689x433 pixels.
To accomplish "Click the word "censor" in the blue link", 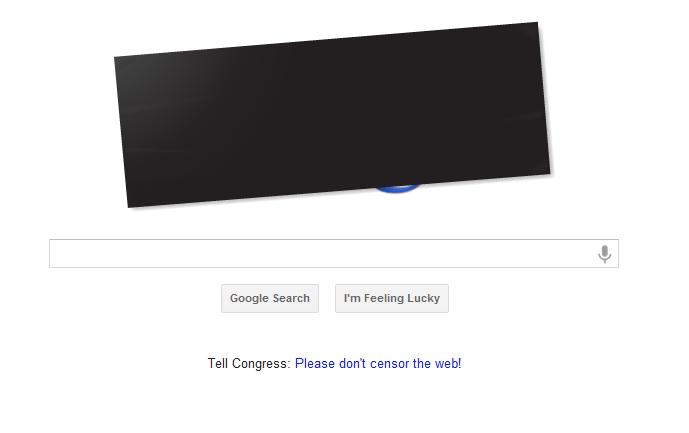I will pos(389,364).
